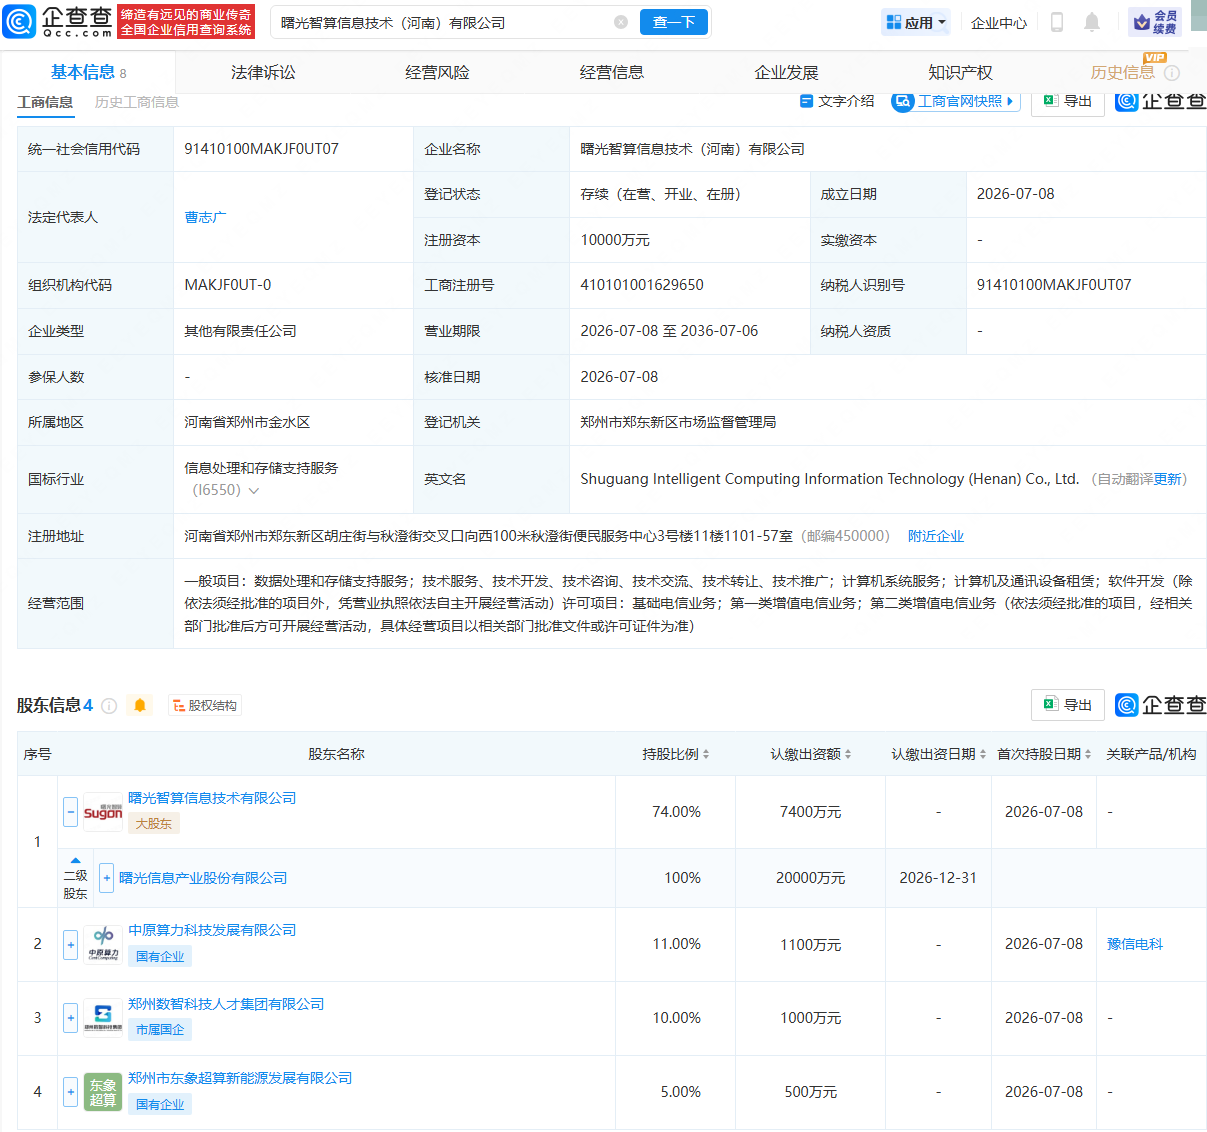Switch to the 经营风险 tab

pos(437,72)
